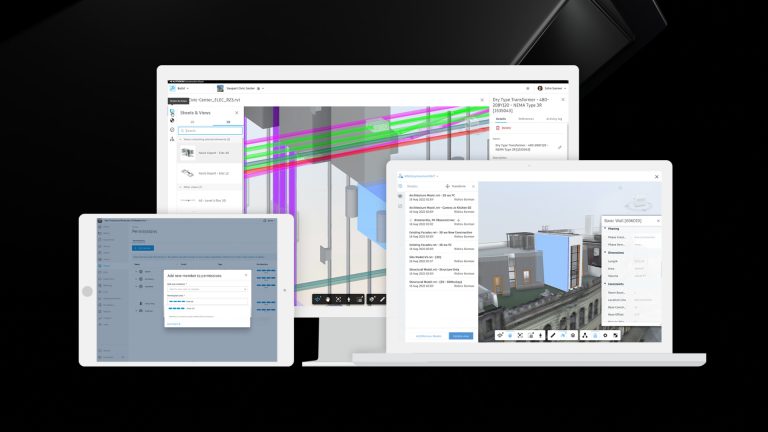Click clock history icon in monitor sidebar
This screenshot has height=432, width=768.
tap(172, 130)
